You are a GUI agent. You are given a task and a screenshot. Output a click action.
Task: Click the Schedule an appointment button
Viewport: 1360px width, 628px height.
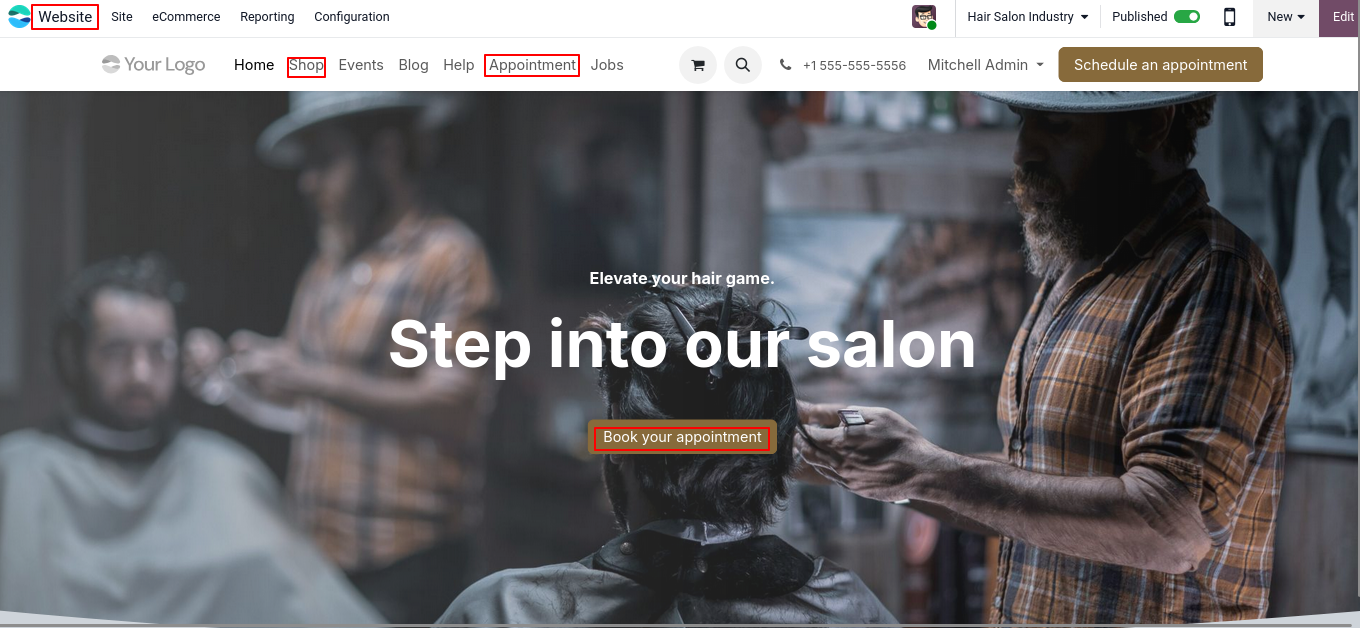[1160, 65]
